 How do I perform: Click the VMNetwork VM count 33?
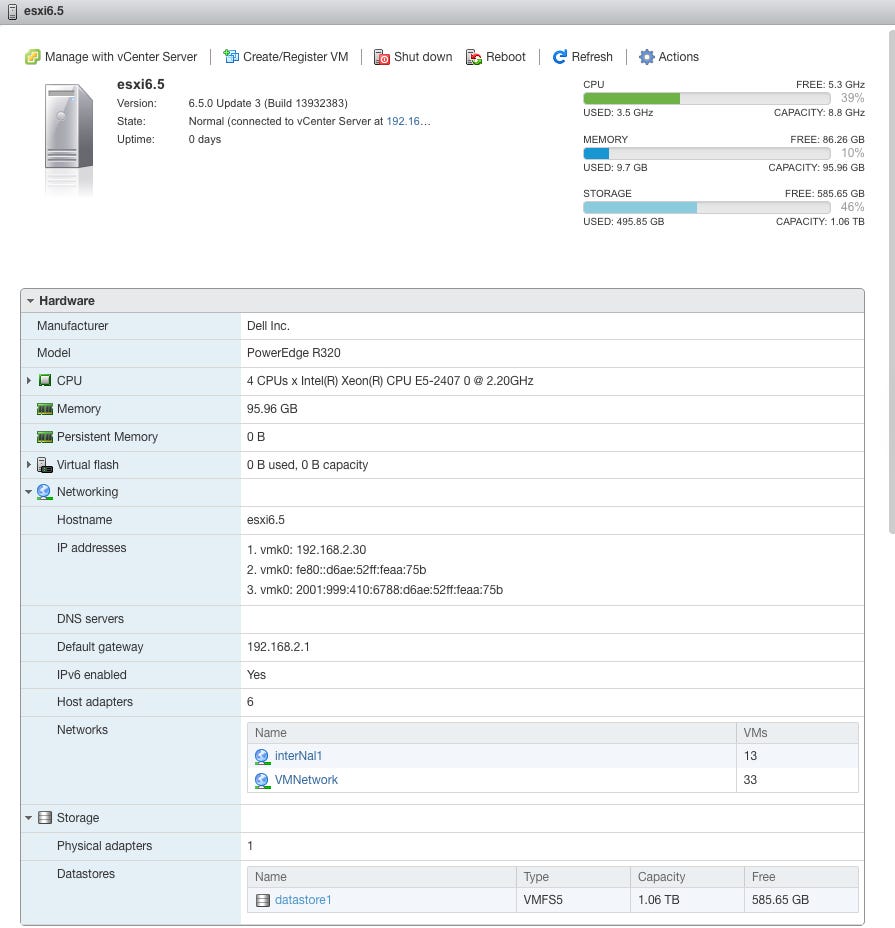point(751,780)
